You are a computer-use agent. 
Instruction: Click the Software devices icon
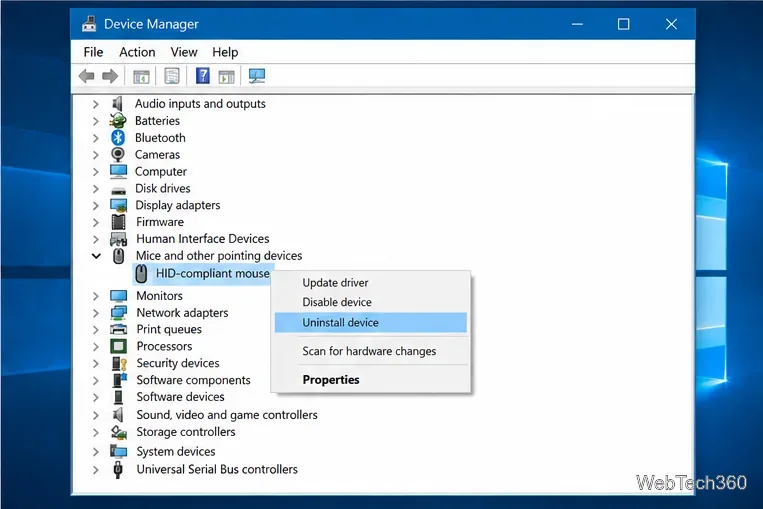click(x=118, y=397)
